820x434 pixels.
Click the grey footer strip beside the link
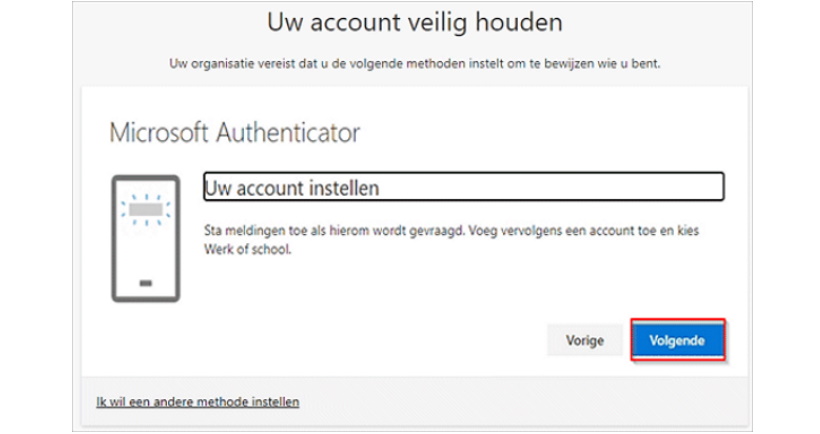pos(523,402)
